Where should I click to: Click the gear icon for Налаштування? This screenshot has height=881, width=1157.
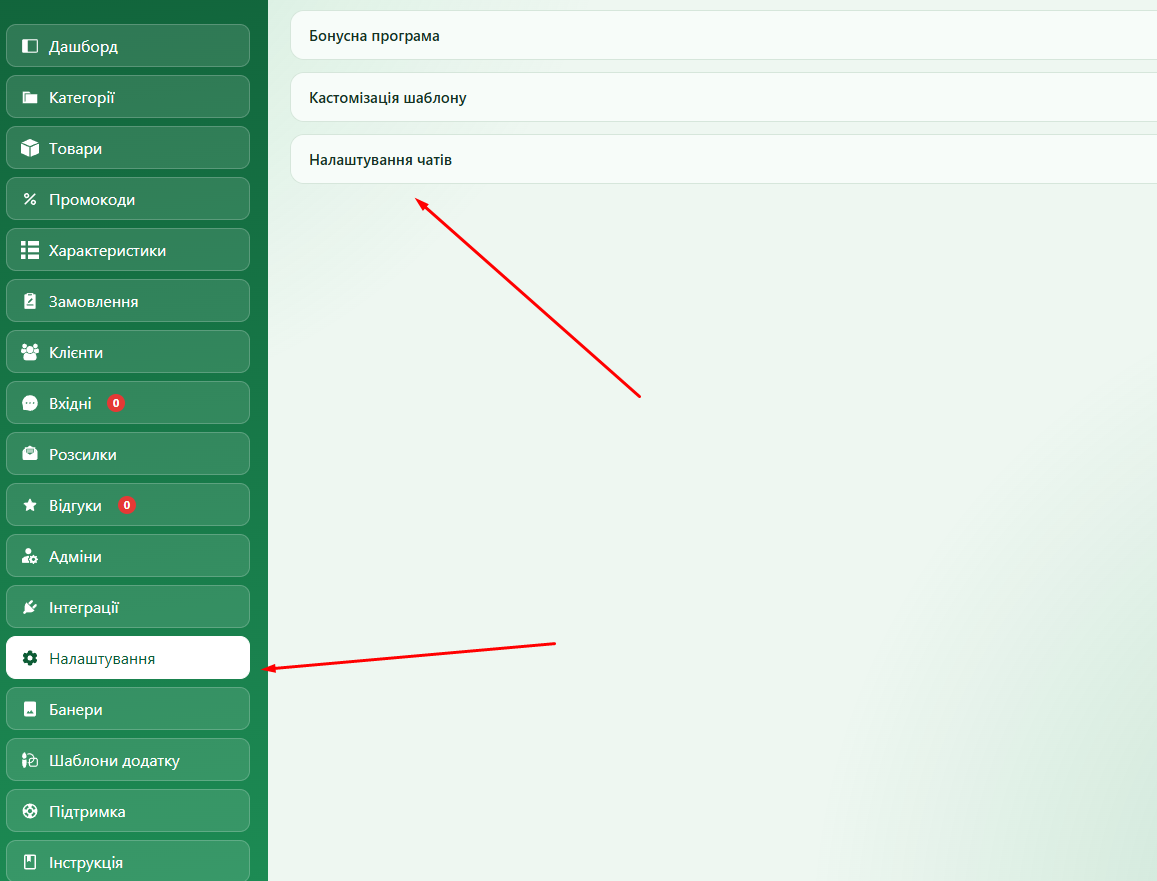pos(30,658)
